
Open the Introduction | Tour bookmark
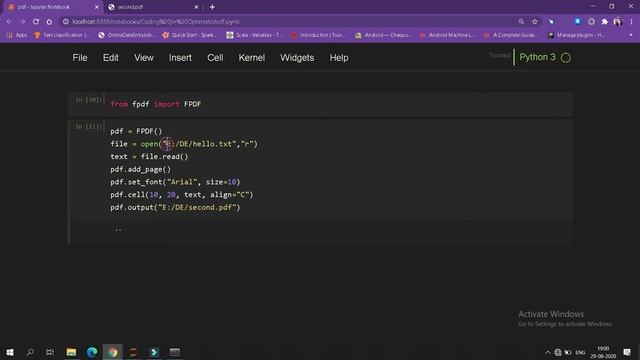click(x=319, y=35)
